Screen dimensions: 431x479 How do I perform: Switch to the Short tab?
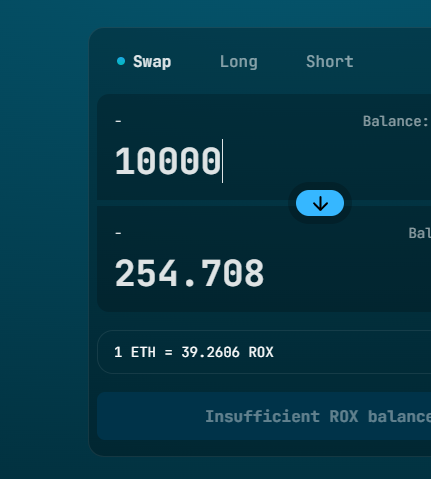pos(330,62)
